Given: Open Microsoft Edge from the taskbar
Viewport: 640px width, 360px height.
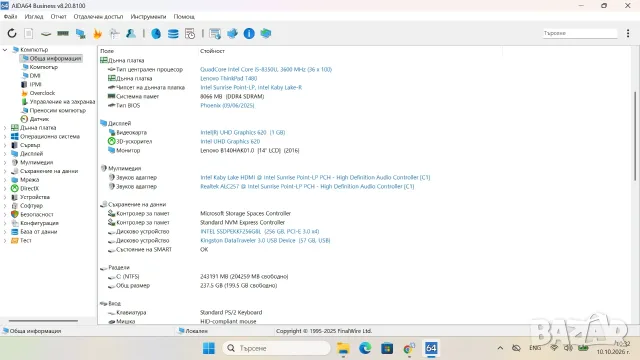Looking at the screenshot, I should point(365,348).
